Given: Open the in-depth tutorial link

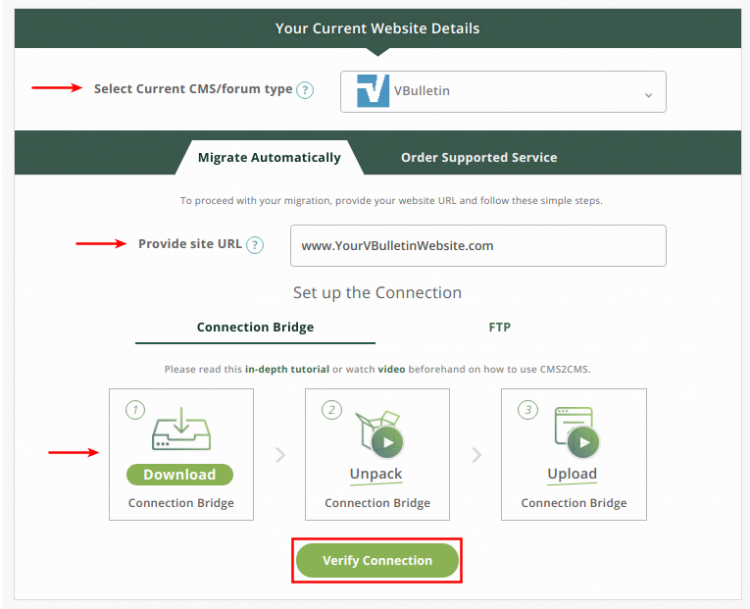Looking at the screenshot, I should [x=287, y=369].
